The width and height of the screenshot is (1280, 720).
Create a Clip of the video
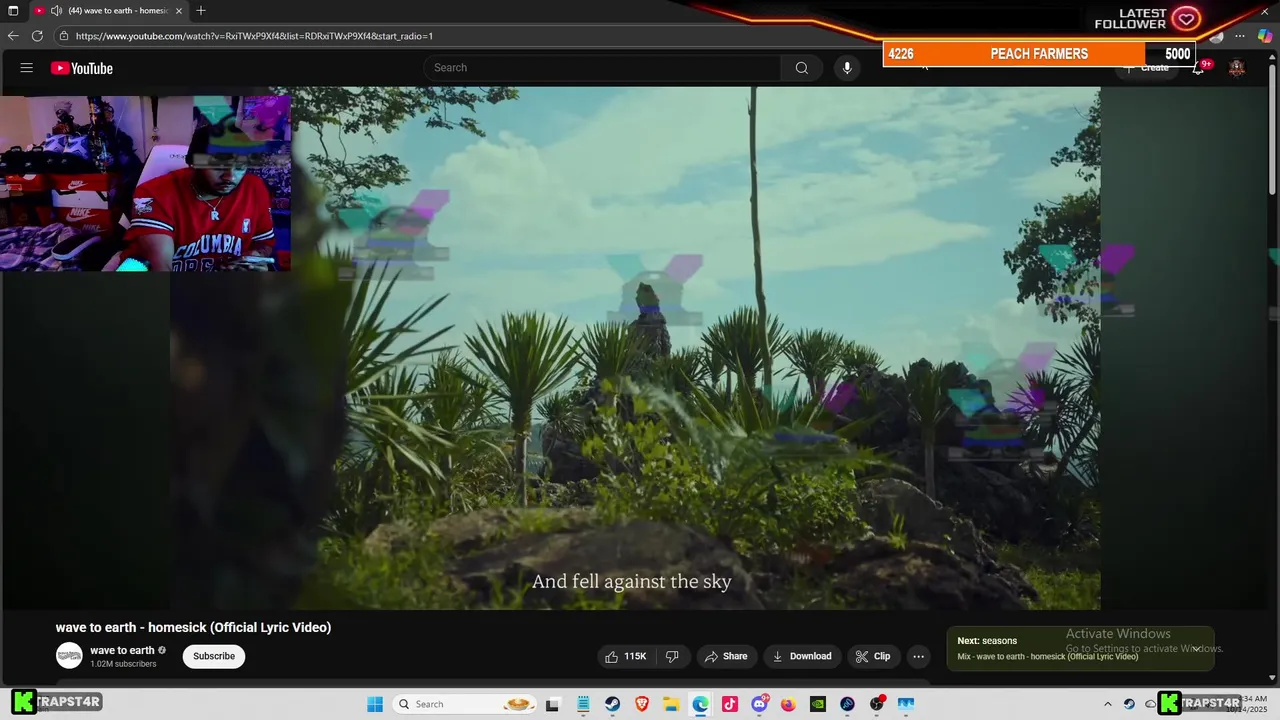872,656
